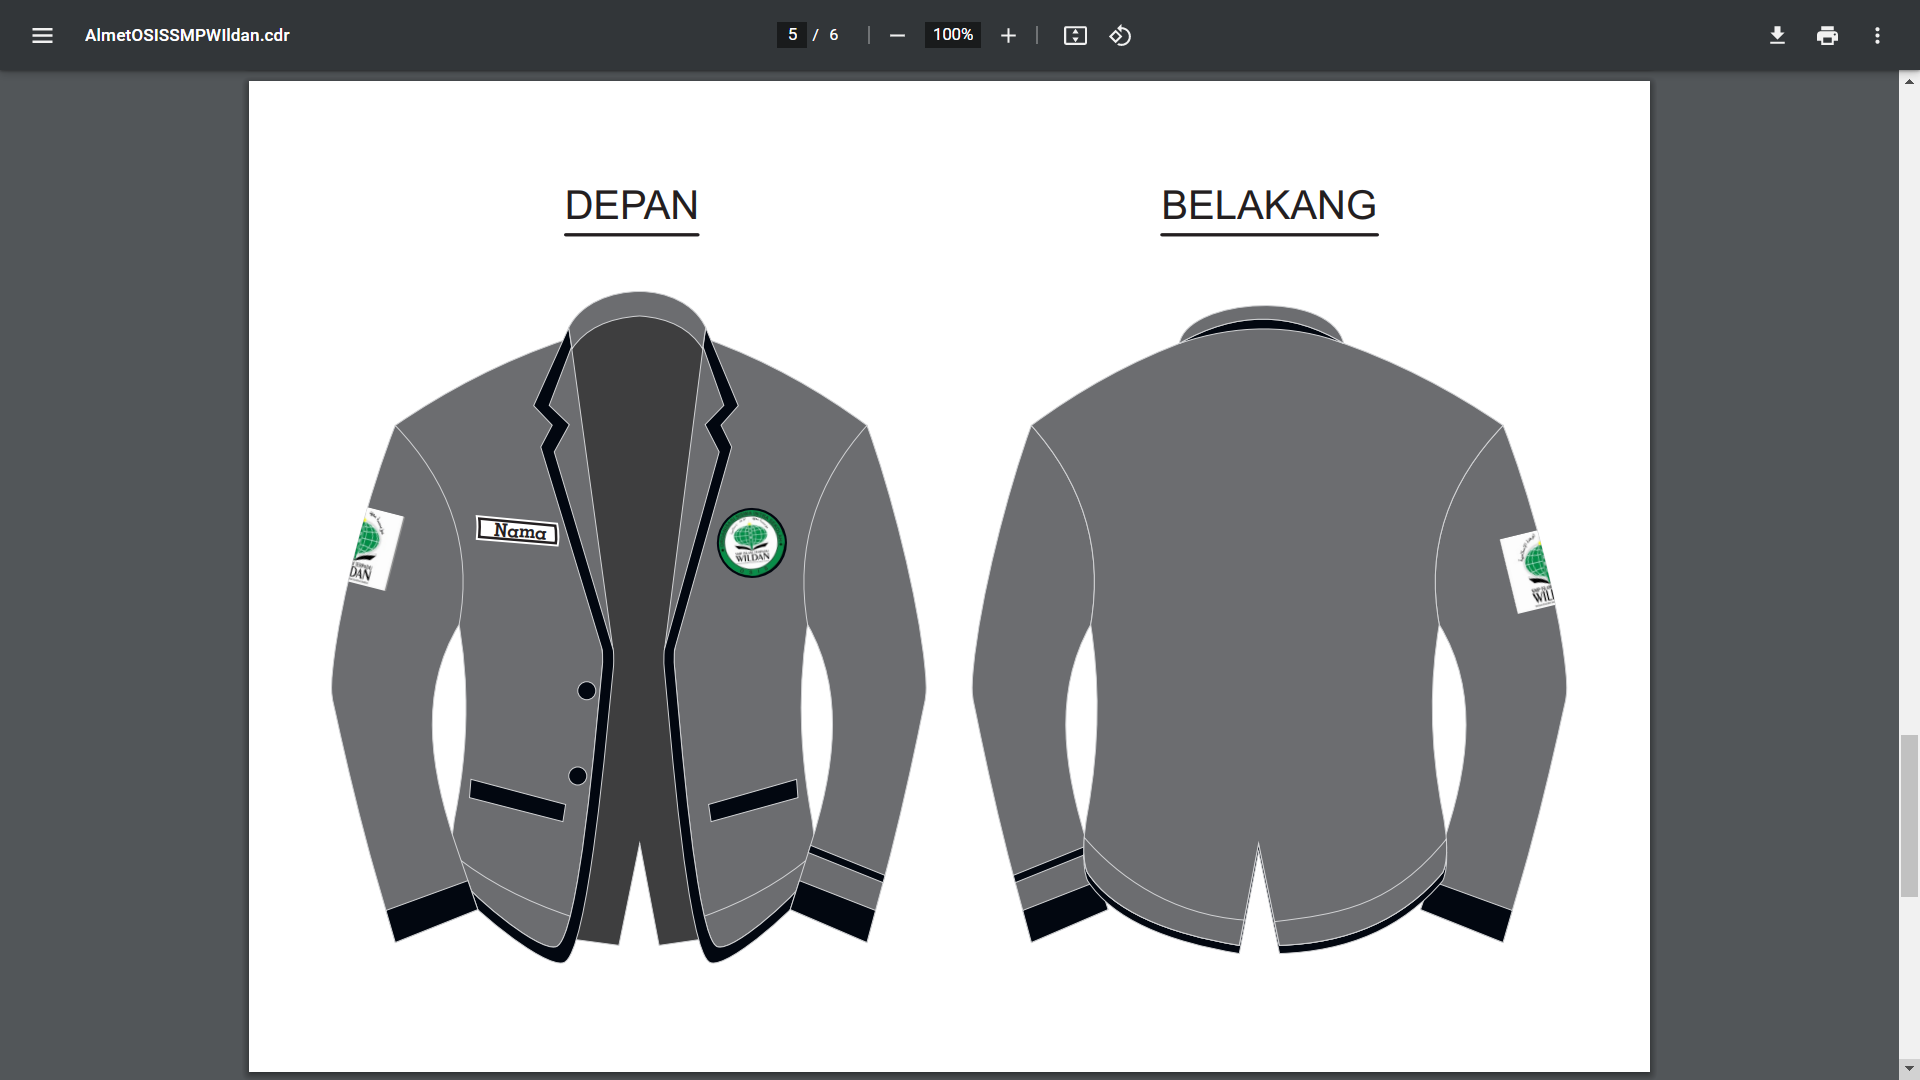Open the sidebar hamburger menu
The width and height of the screenshot is (1920, 1080).
pyautogui.click(x=42, y=36)
